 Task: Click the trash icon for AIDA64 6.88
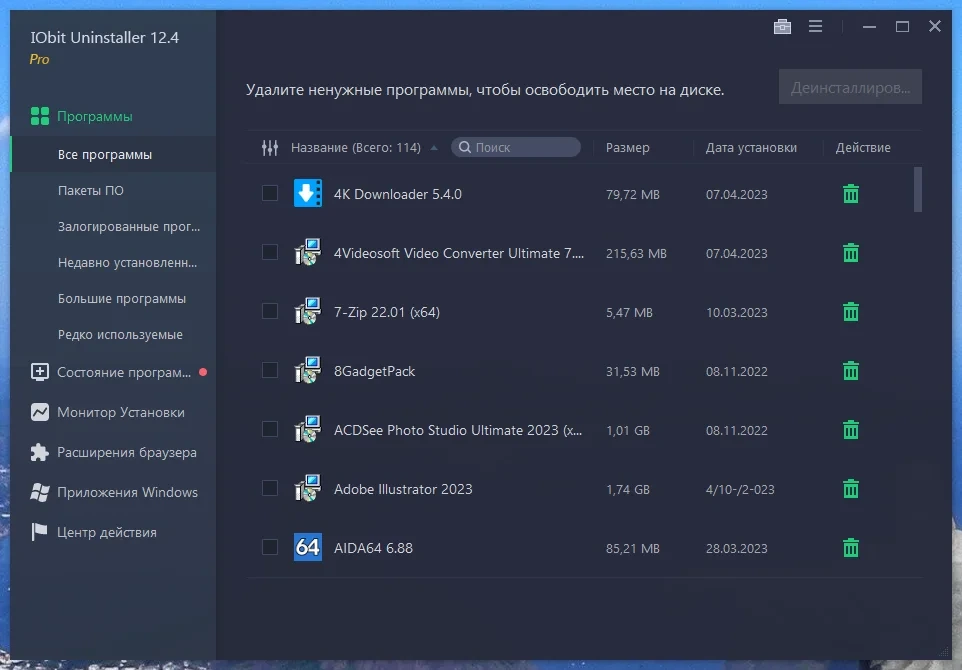850,547
